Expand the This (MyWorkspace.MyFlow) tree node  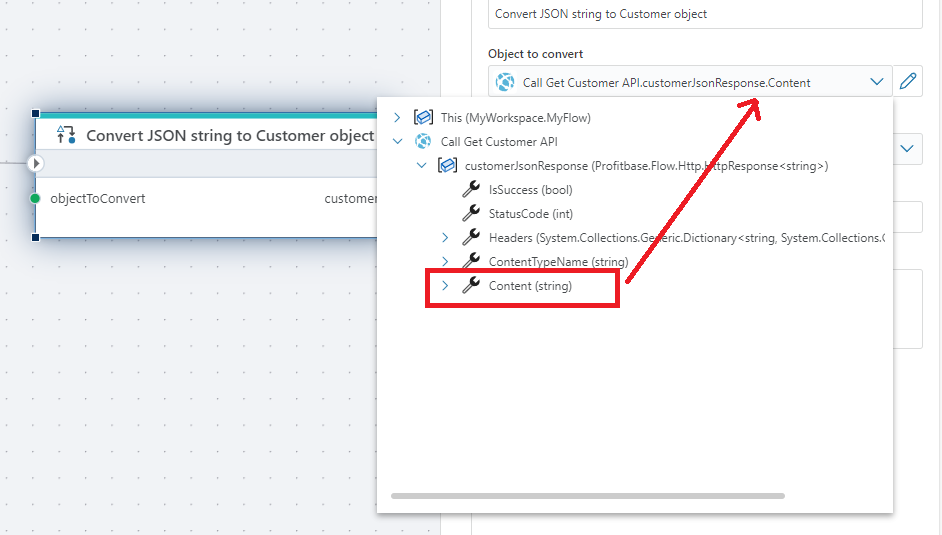point(397,118)
